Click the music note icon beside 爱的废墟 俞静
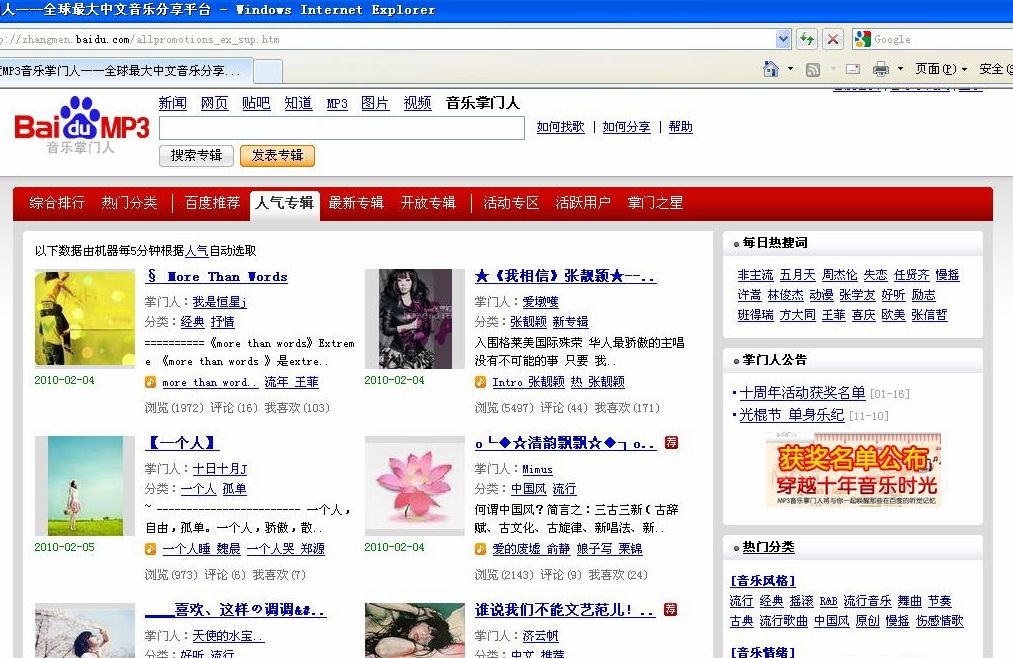Screen dimensions: 1013x658 point(480,549)
